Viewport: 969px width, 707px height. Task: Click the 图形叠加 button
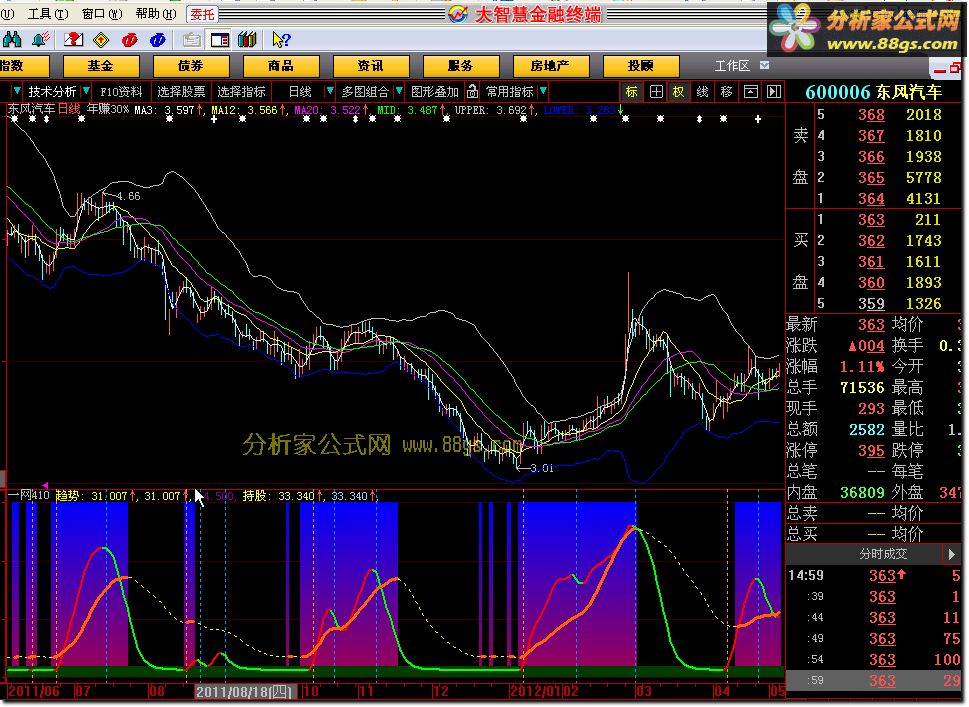pos(434,92)
